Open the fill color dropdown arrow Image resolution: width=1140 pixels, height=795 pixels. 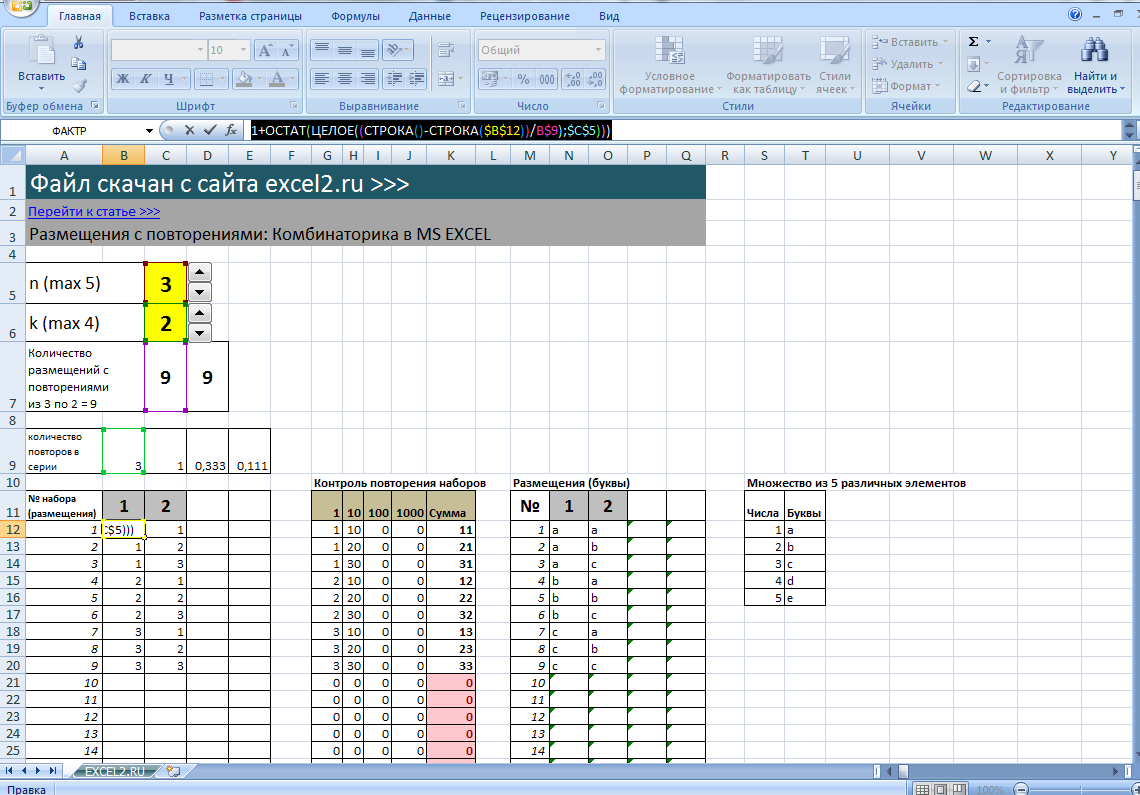[x=260, y=79]
